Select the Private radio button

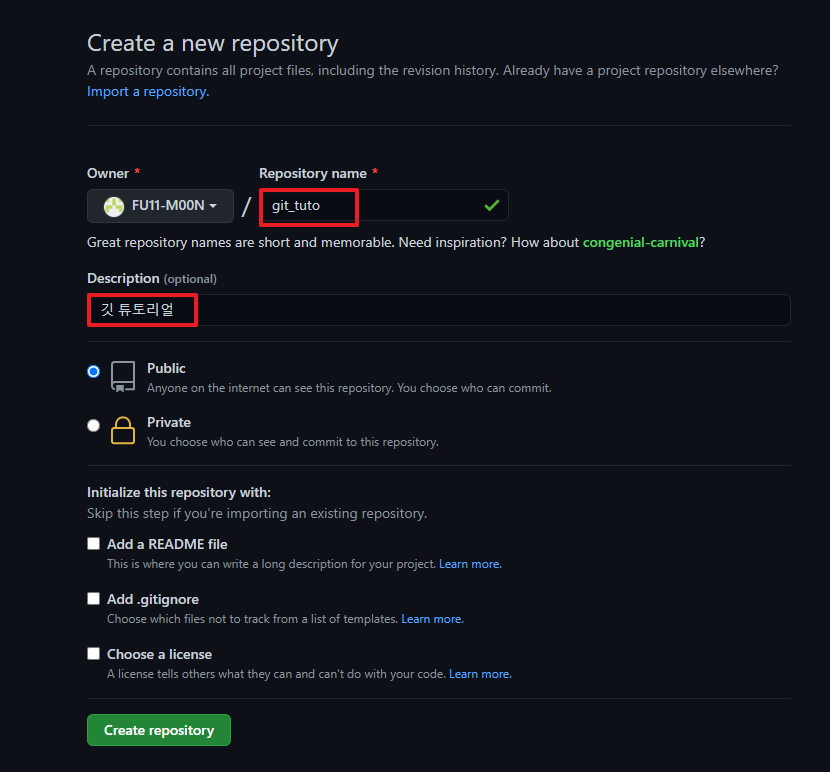(94, 426)
